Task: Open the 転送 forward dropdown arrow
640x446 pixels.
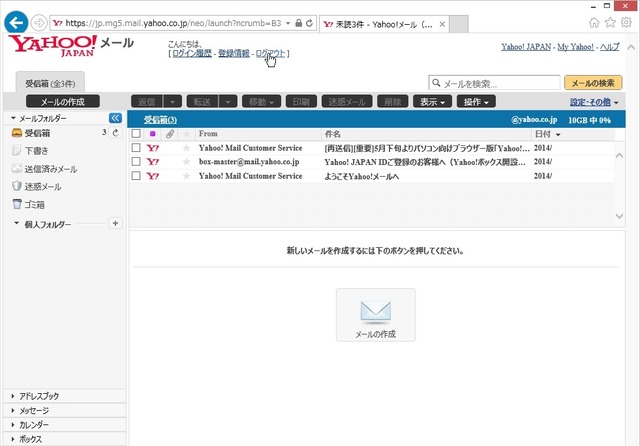Action: 228,102
